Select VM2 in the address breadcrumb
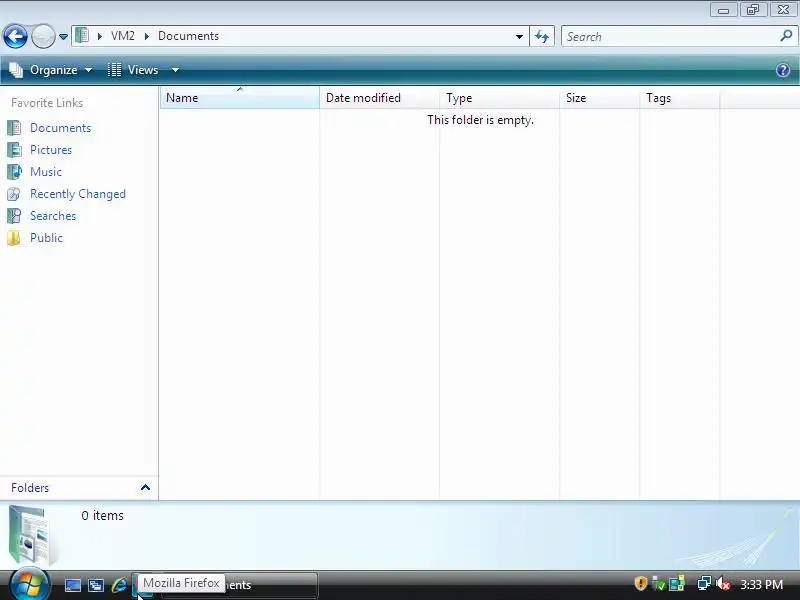The width and height of the screenshot is (800, 600). (x=123, y=36)
